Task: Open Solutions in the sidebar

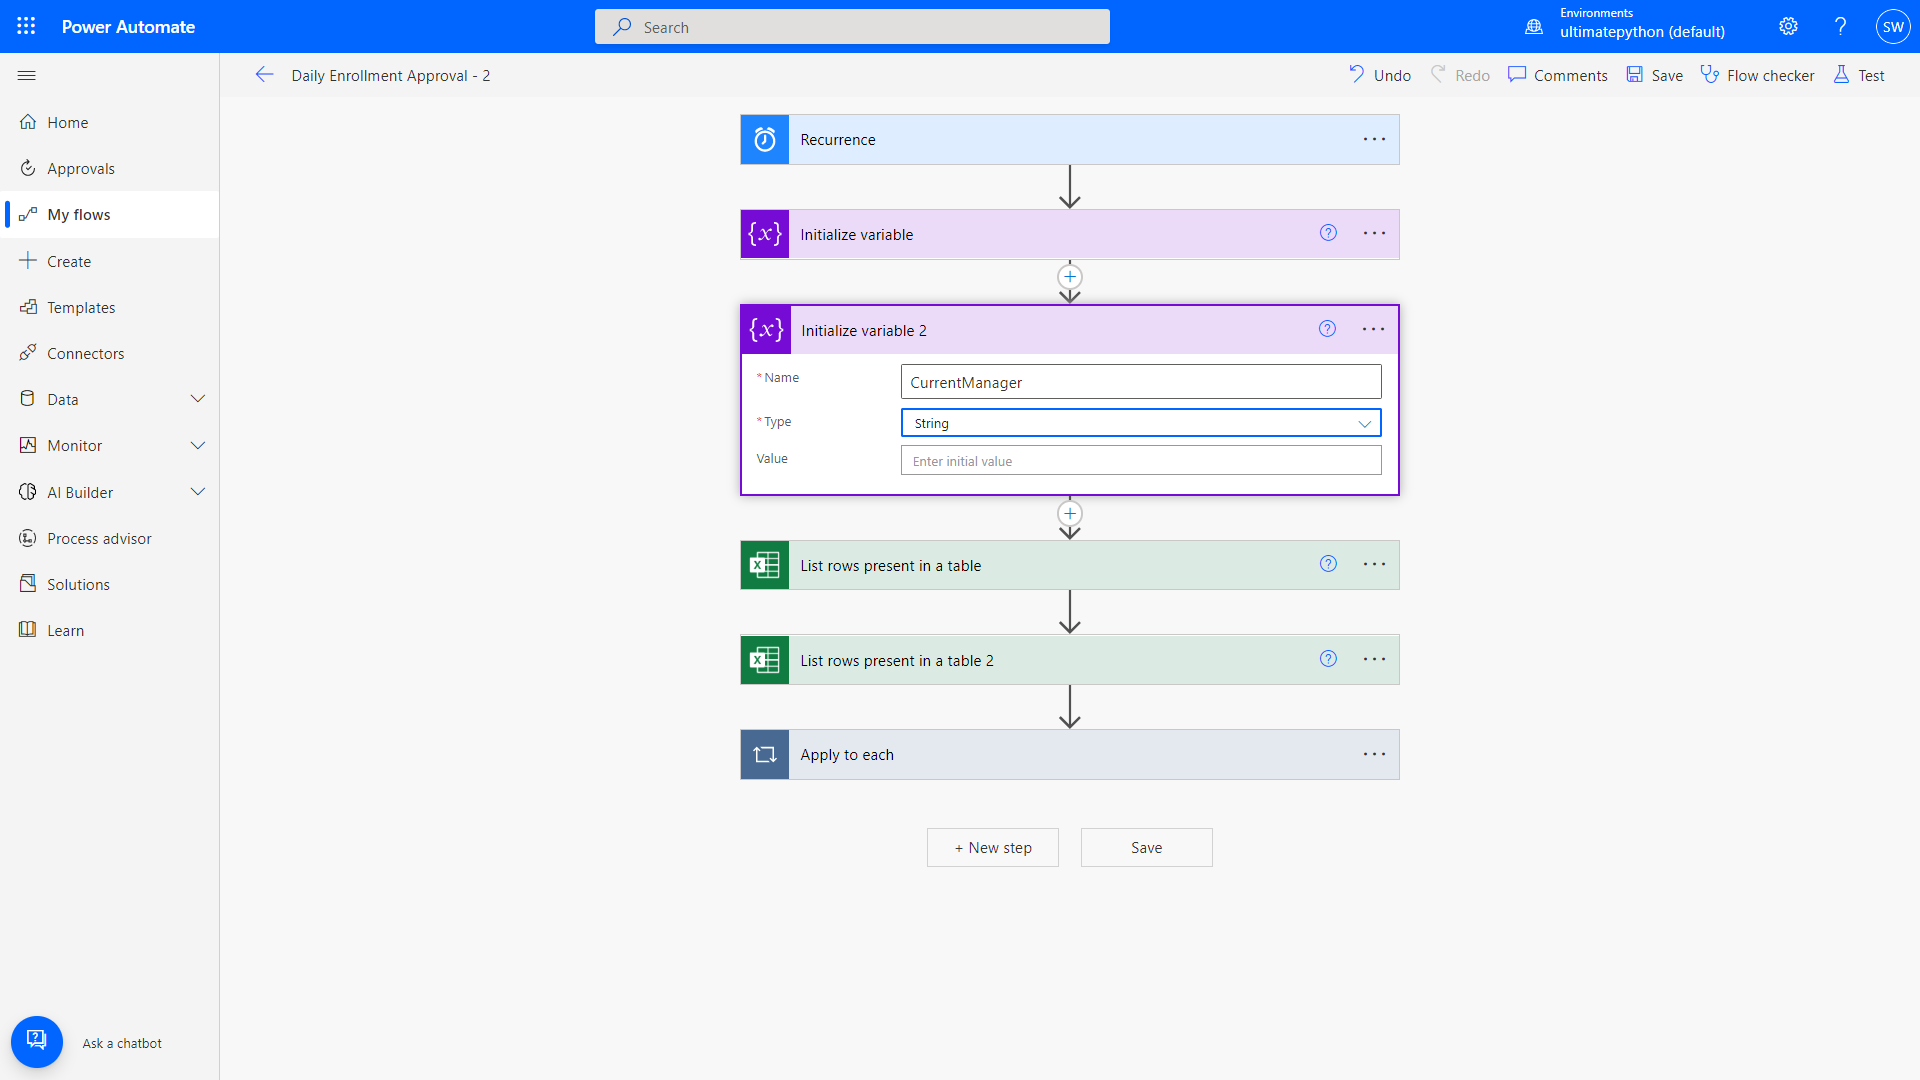Action: coord(110,584)
